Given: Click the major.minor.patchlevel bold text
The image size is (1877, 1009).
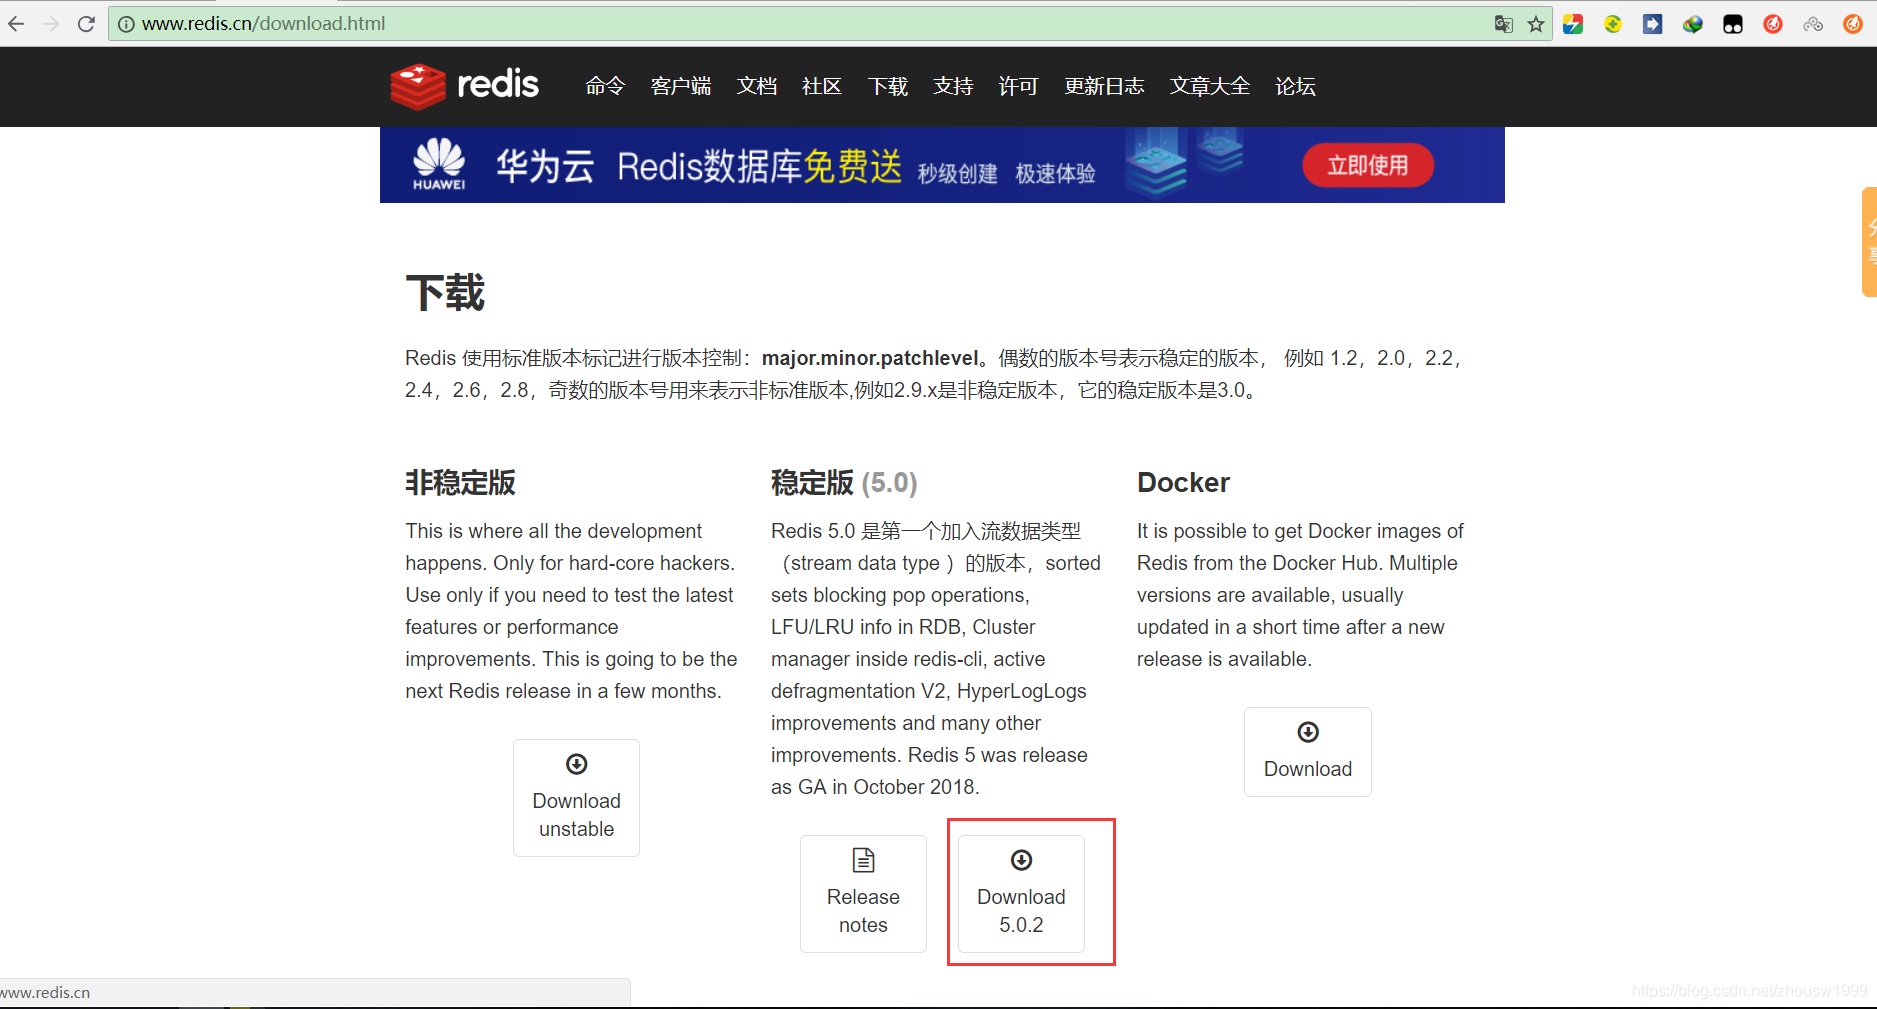Looking at the screenshot, I should [x=870, y=358].
